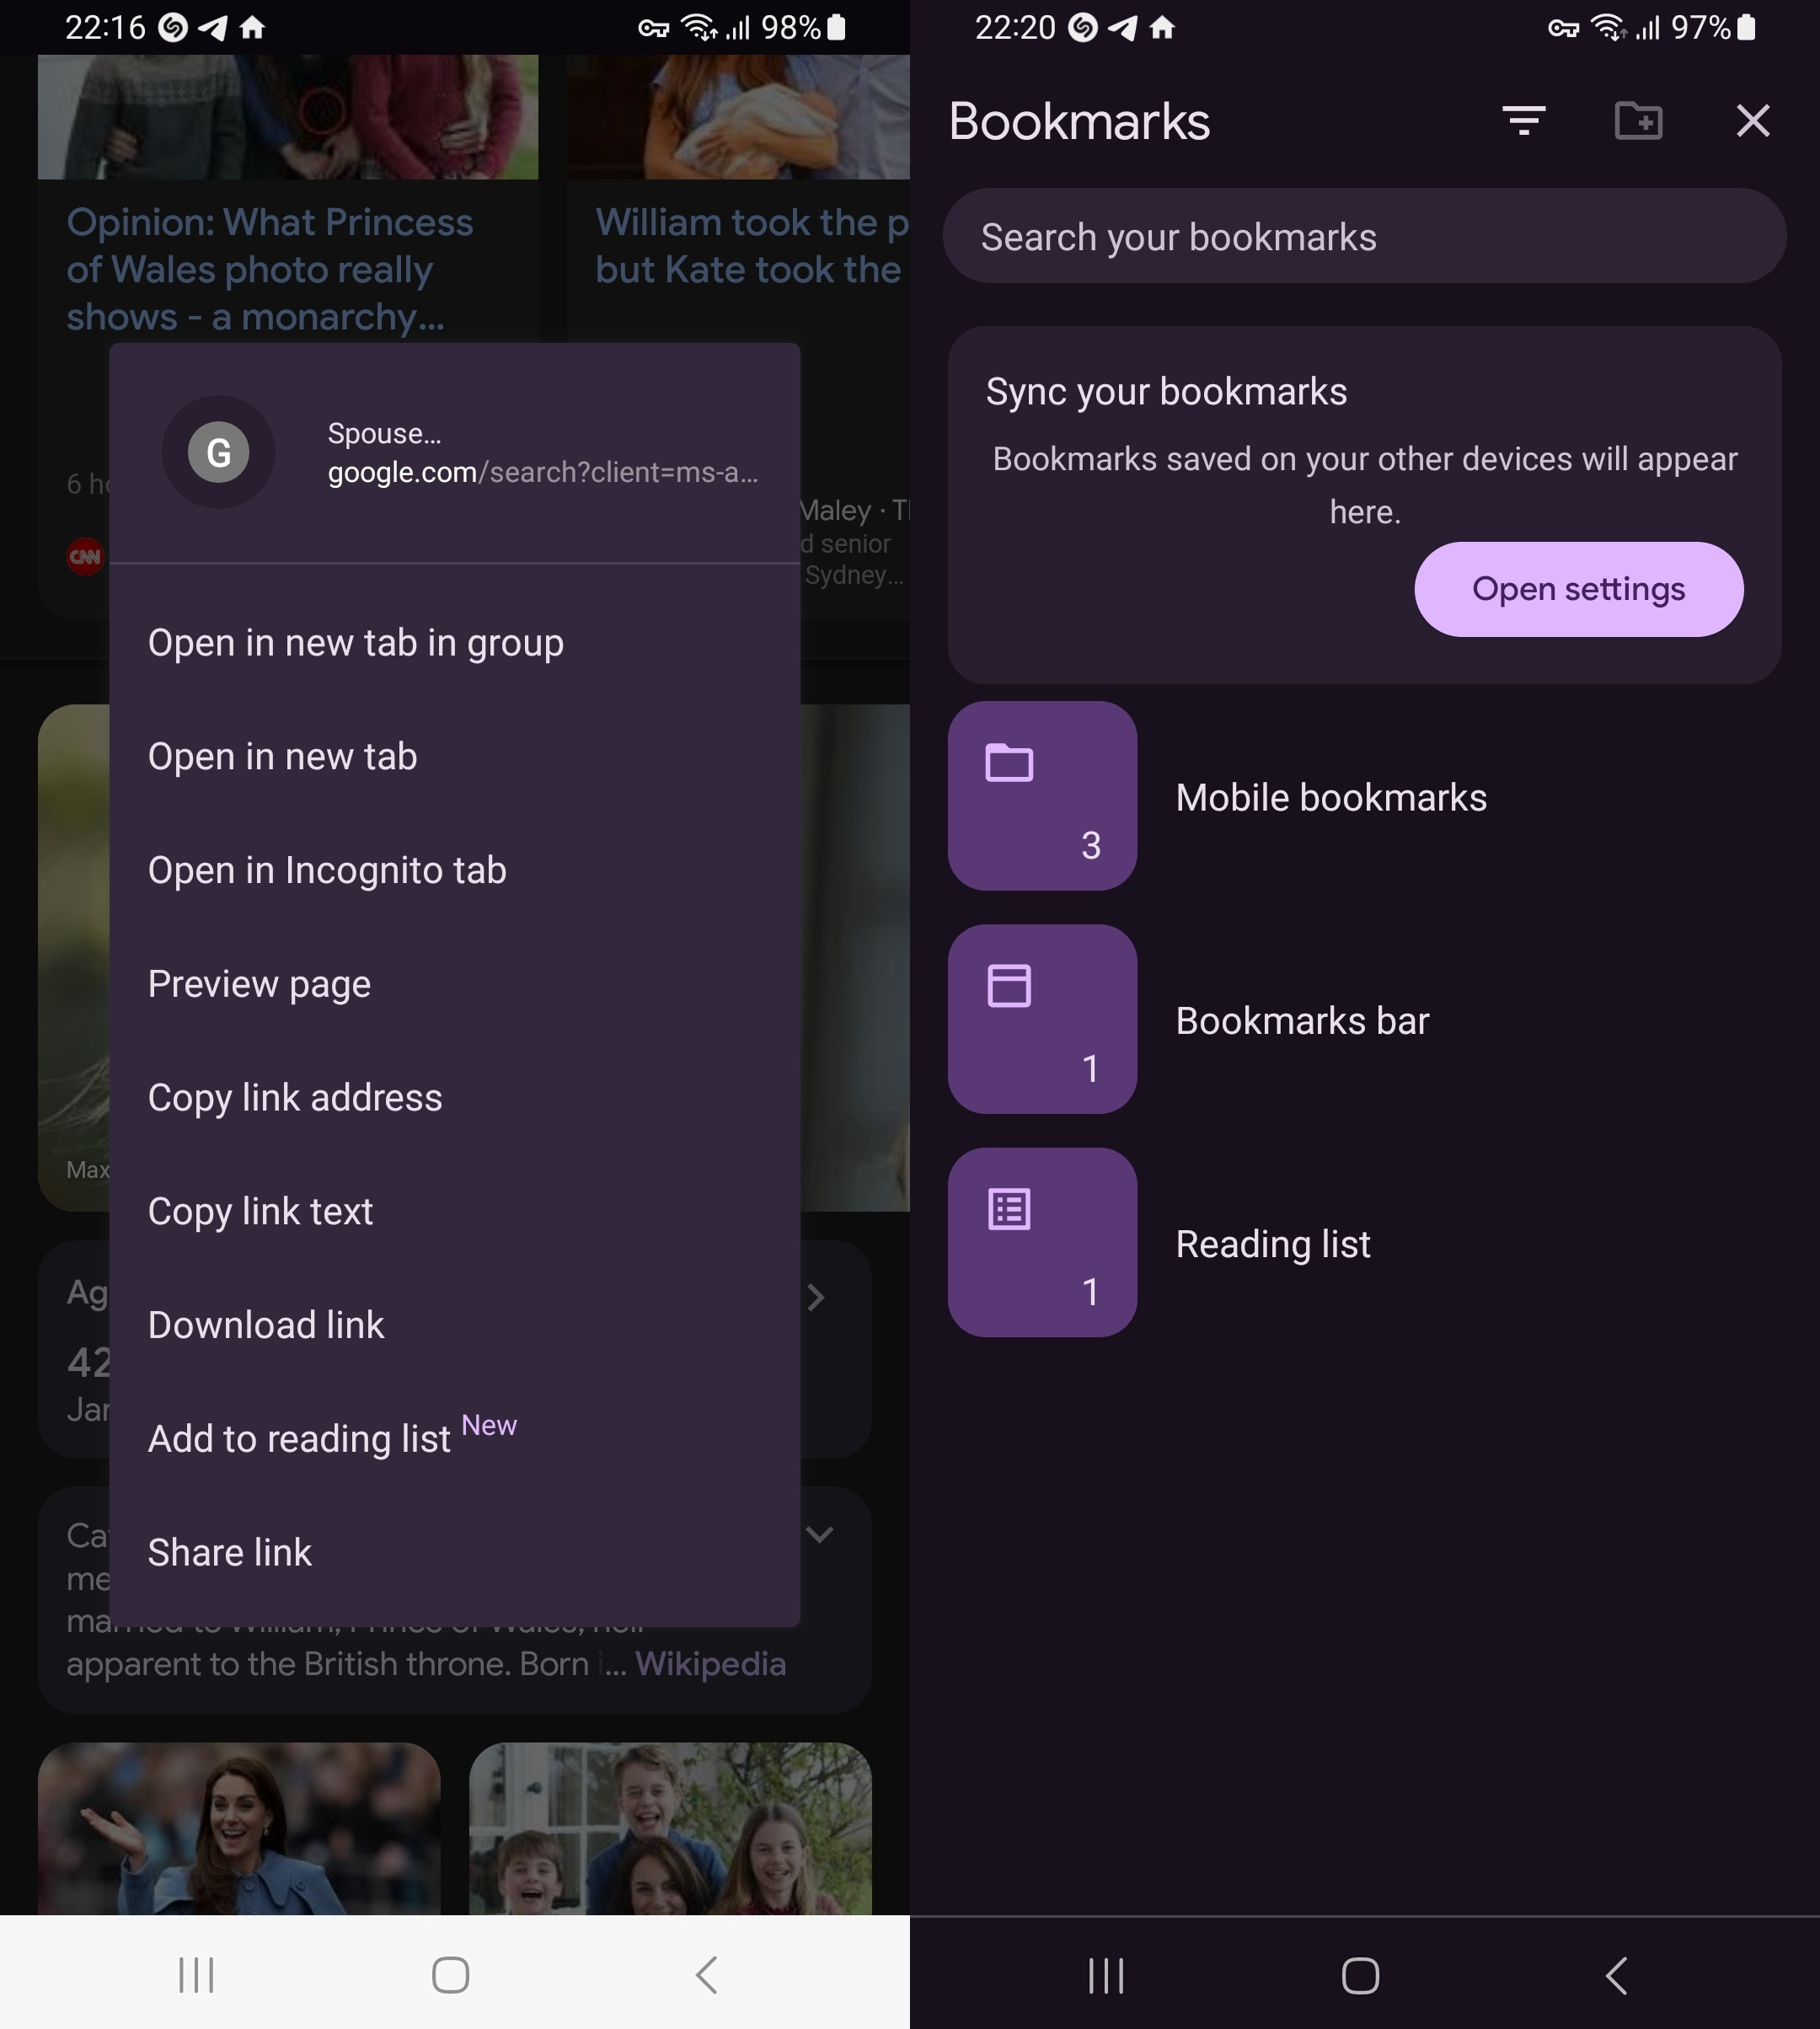Choose Open in new tab in group

point(454,643)
